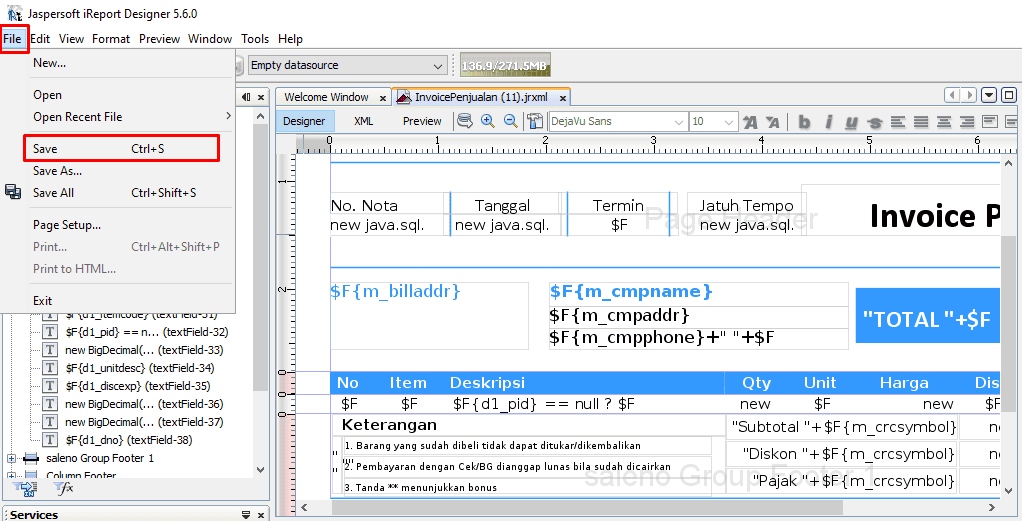Screen dimensions: 1022x521
Task: Select $F{d1_unitdesc} (textField-34) in outline
Action: pyautogui.click(x=139, y=368)
